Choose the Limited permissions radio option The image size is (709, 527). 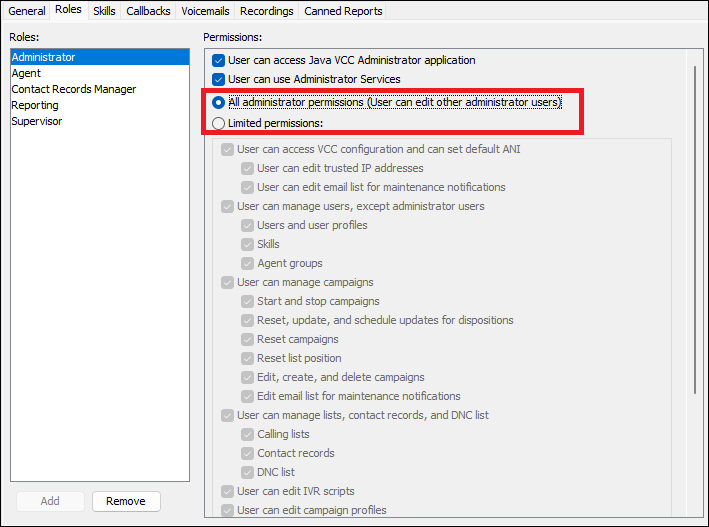tap(218, 123)
